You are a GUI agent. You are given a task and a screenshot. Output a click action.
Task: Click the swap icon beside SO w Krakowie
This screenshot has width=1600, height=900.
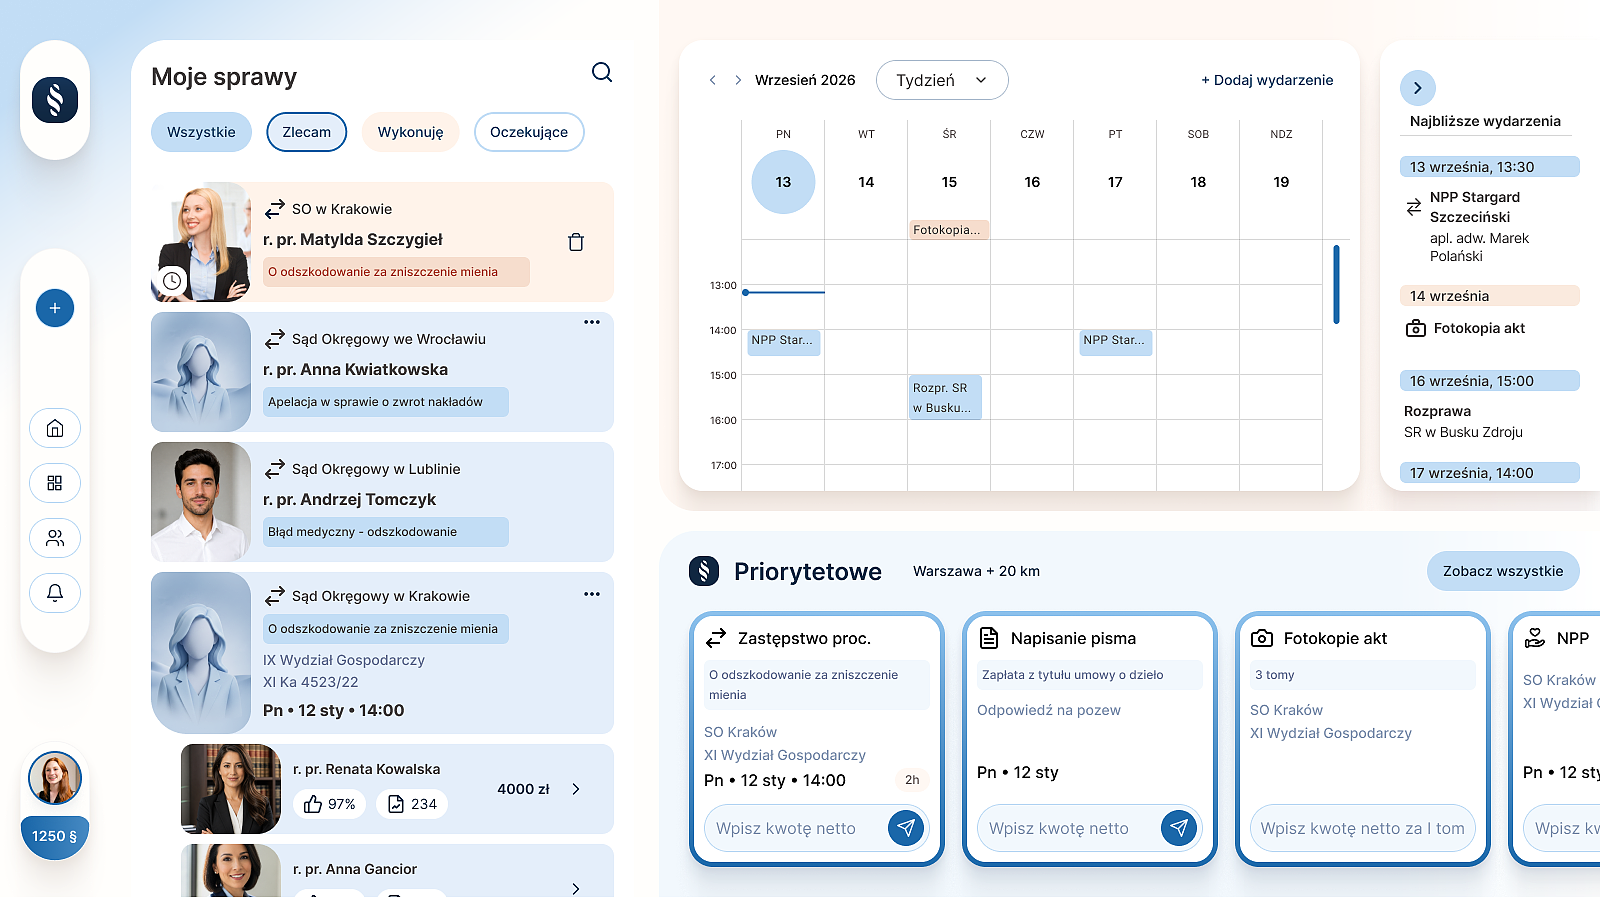275,209
